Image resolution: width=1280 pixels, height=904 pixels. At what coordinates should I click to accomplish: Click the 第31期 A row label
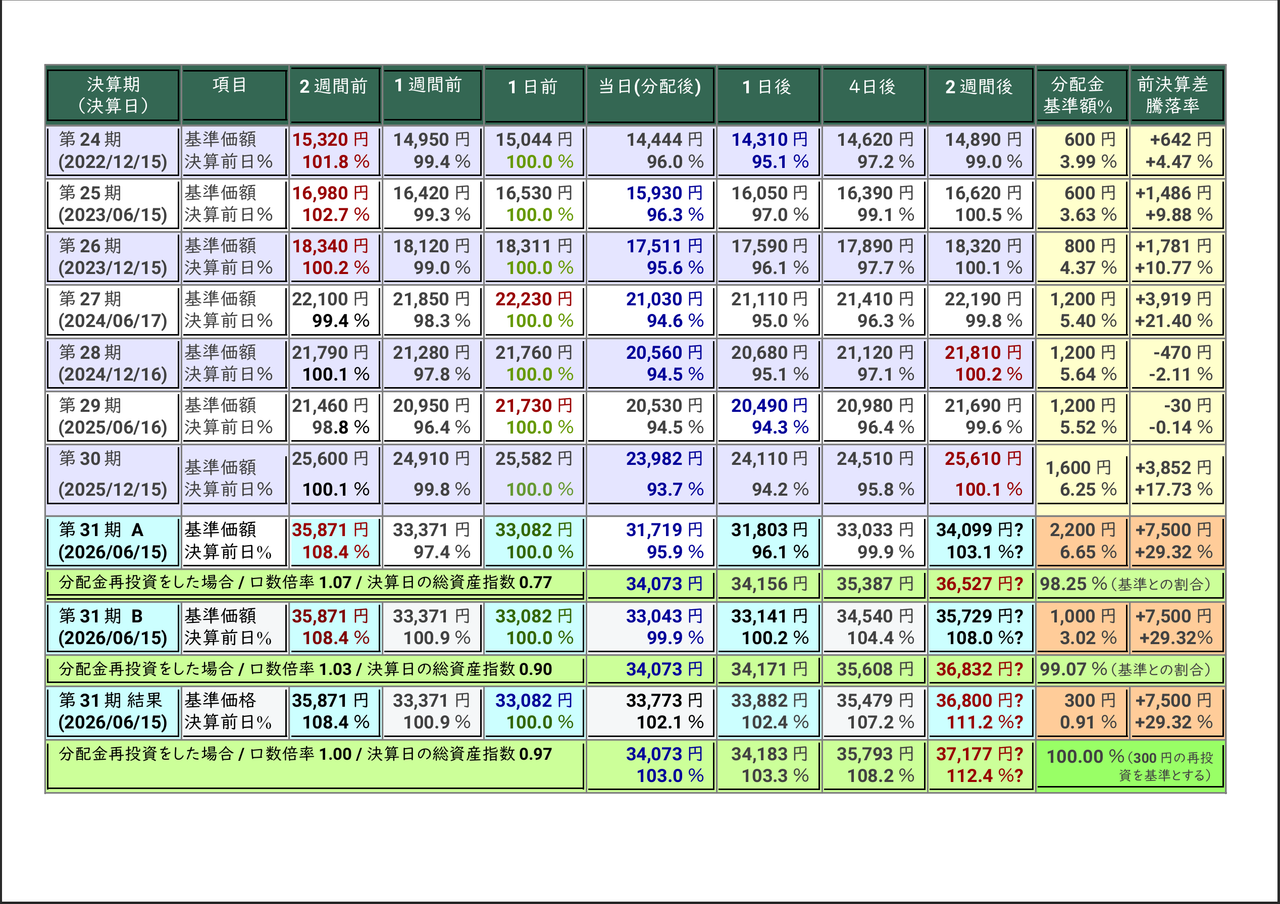tap(113, 541)
